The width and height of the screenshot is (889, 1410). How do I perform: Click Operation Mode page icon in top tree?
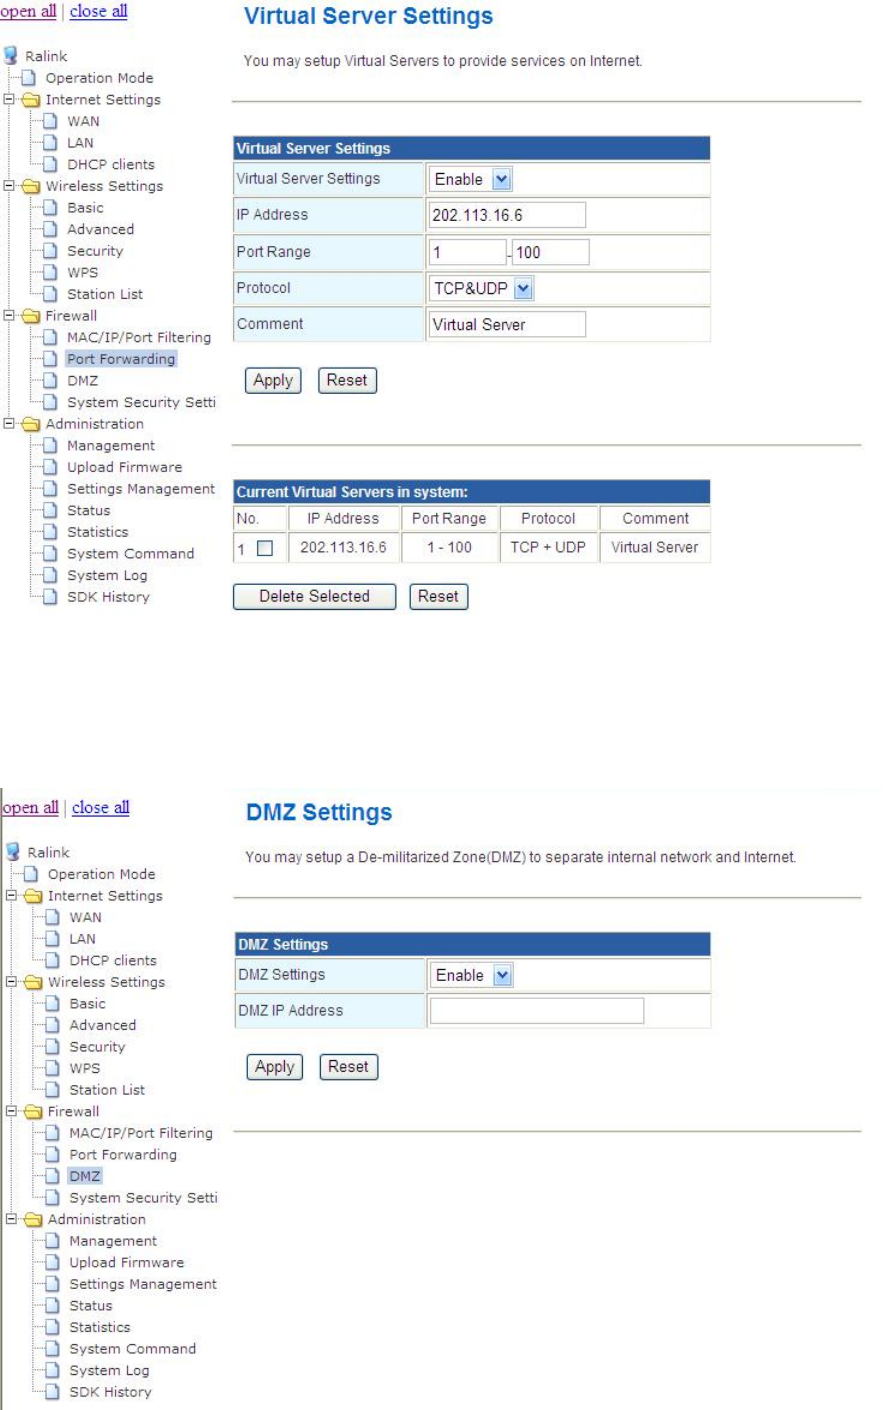point(29,78)
